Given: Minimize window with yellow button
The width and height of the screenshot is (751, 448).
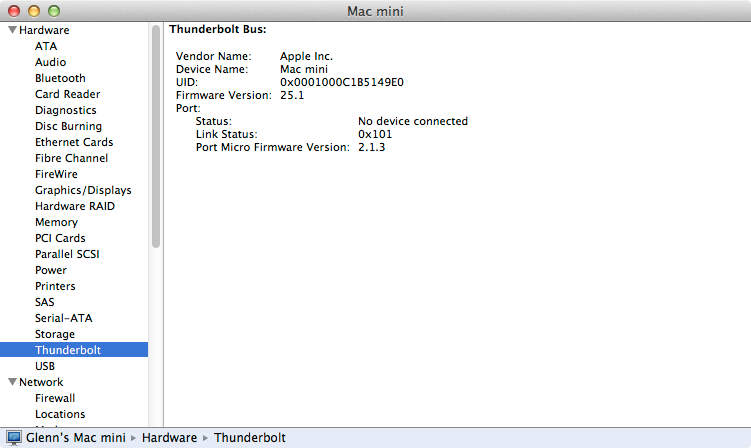Looking at the screenshot, I should click(x=34, y=11).
